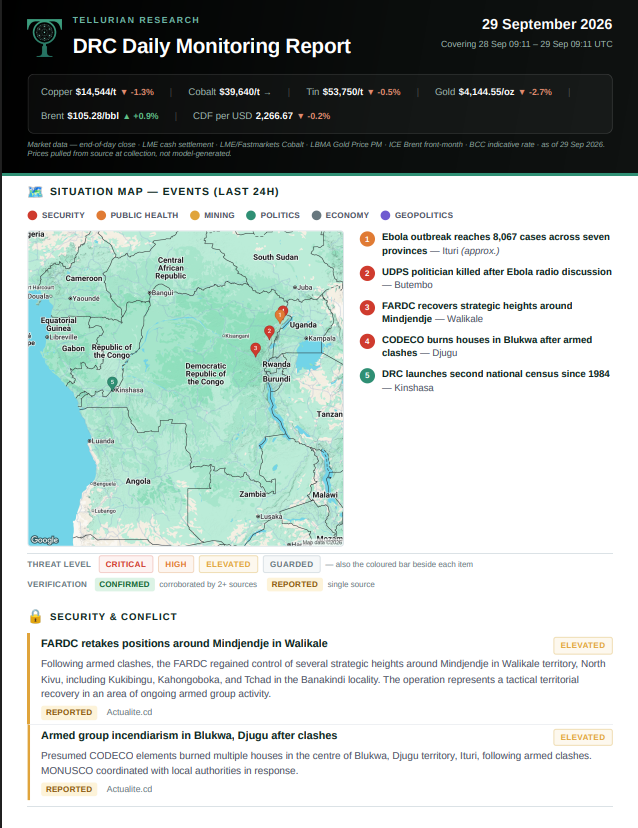Open FARDC recovers strategic heights headline
This screenshot has width=638, height=828.
(477, 312)
